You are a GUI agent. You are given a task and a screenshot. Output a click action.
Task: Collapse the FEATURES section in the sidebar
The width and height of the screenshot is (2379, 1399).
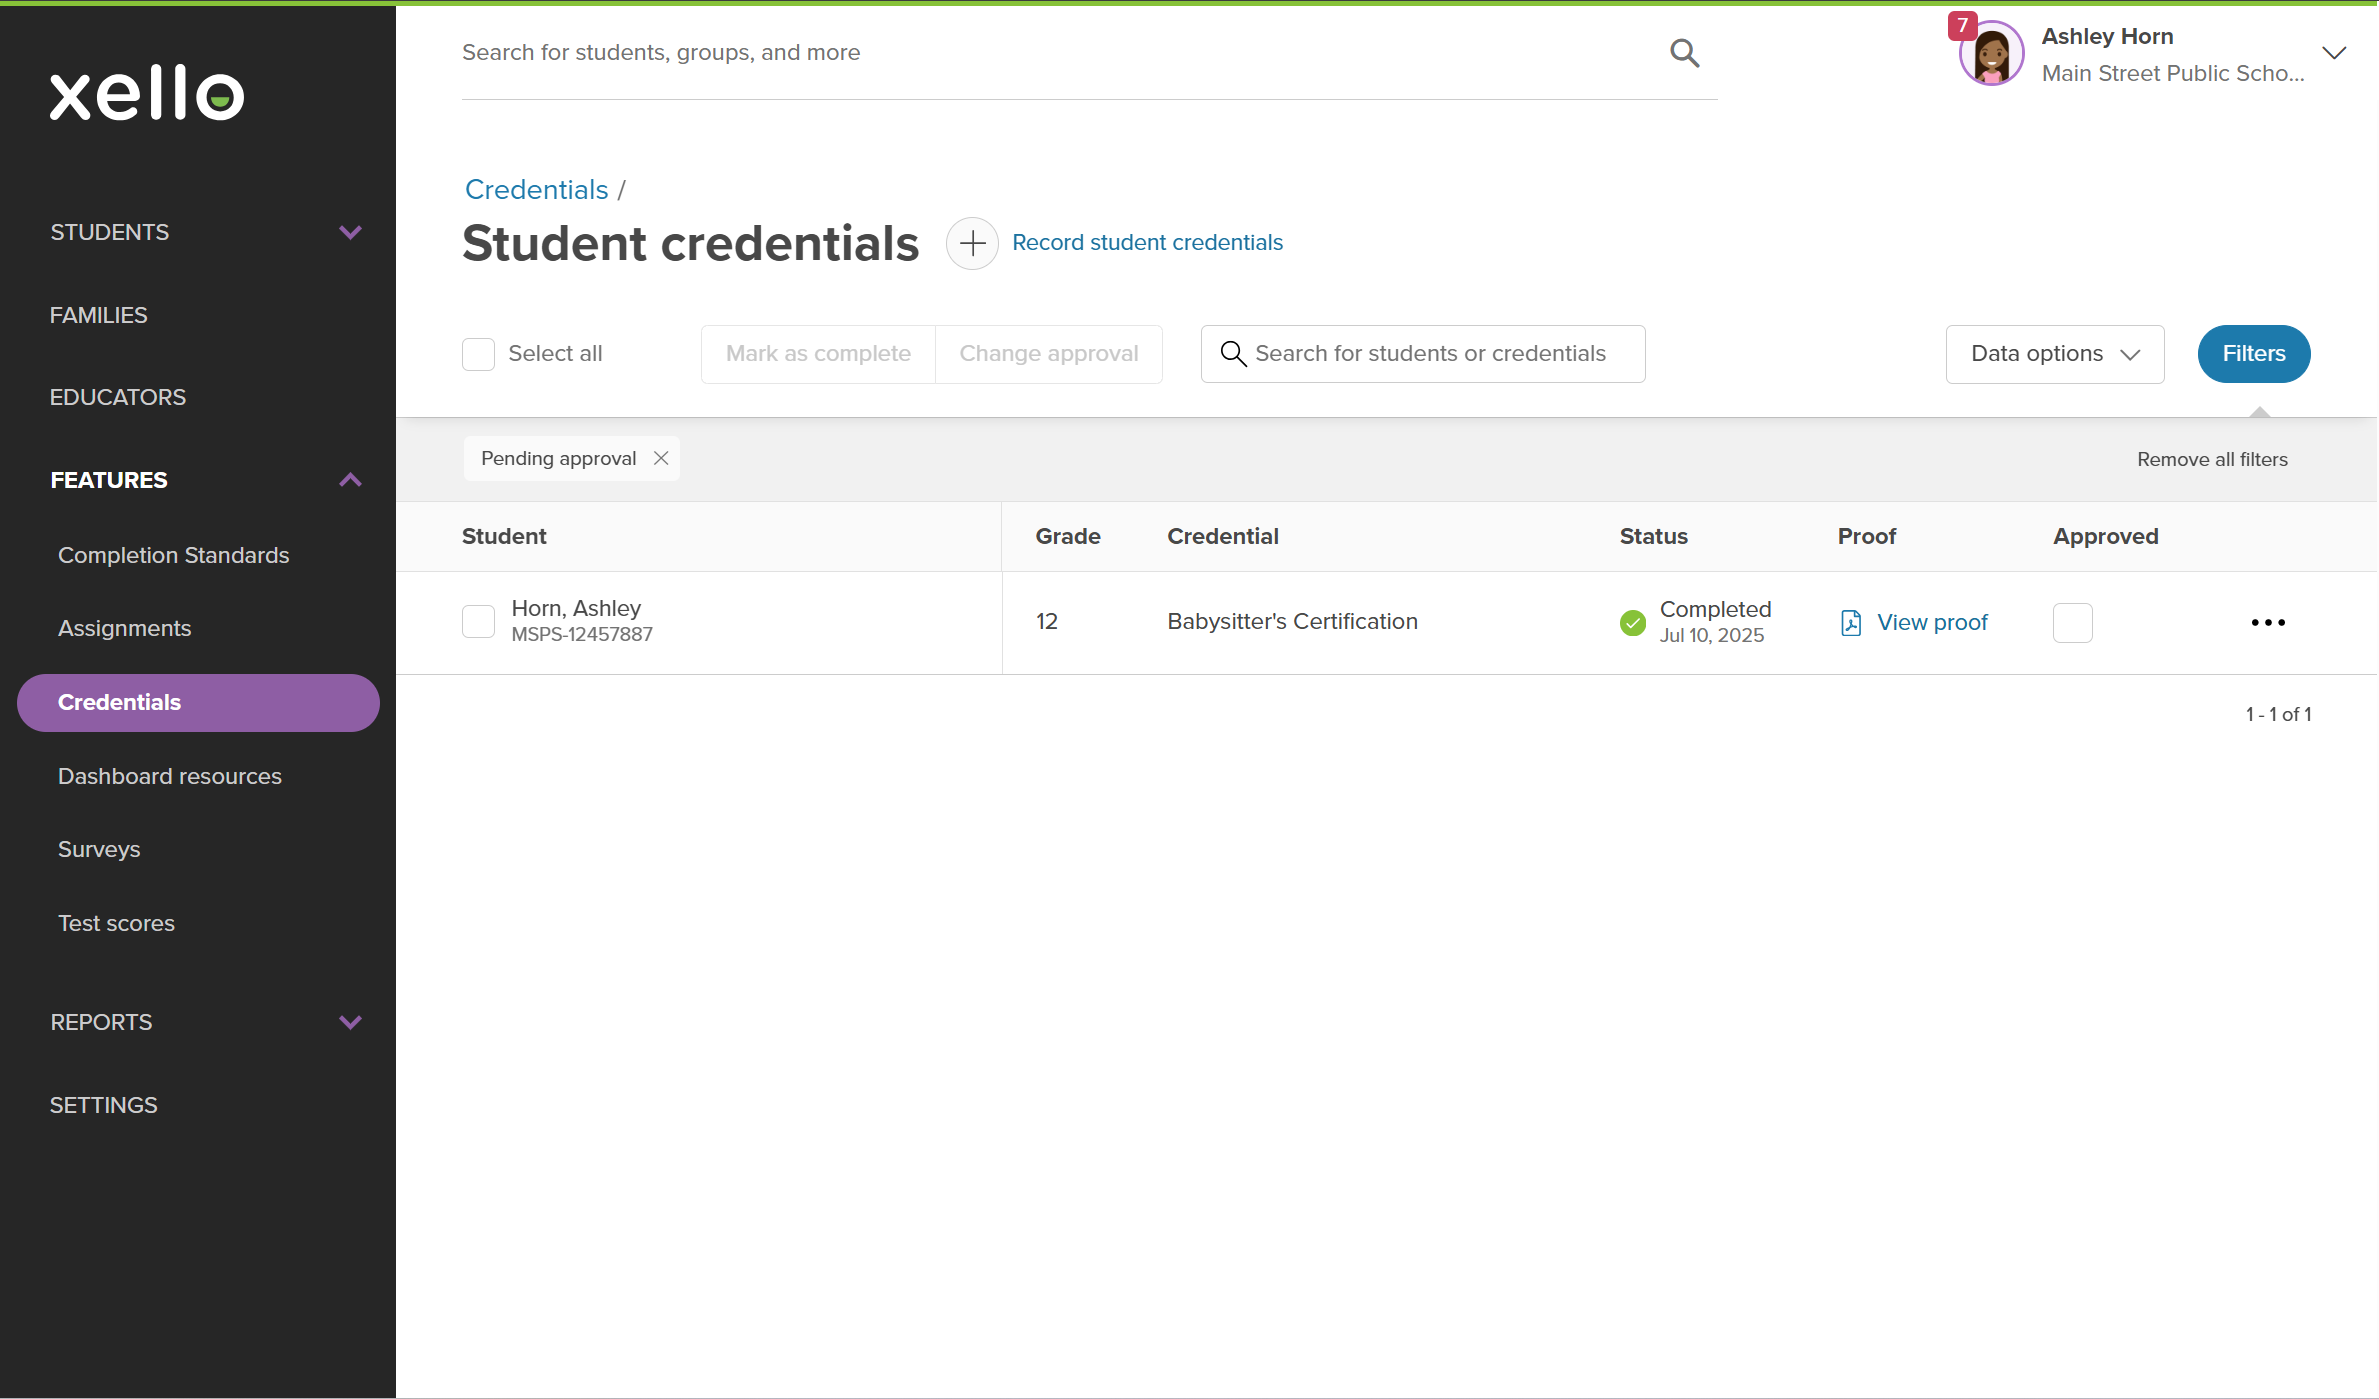tap(349, 480)
